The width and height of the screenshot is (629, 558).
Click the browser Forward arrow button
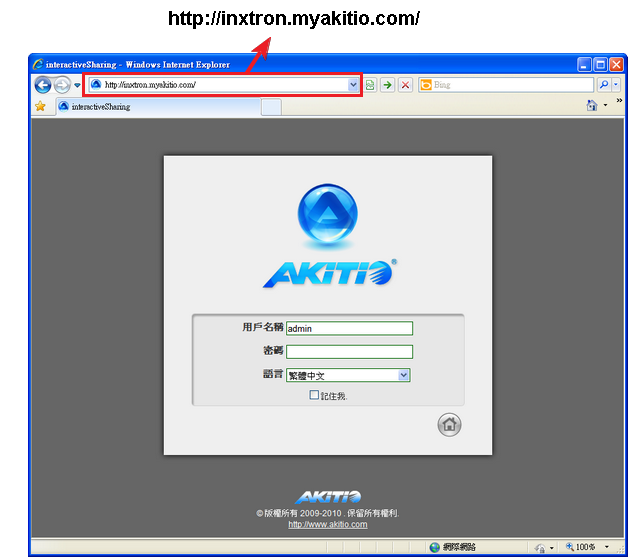(62, 85)
